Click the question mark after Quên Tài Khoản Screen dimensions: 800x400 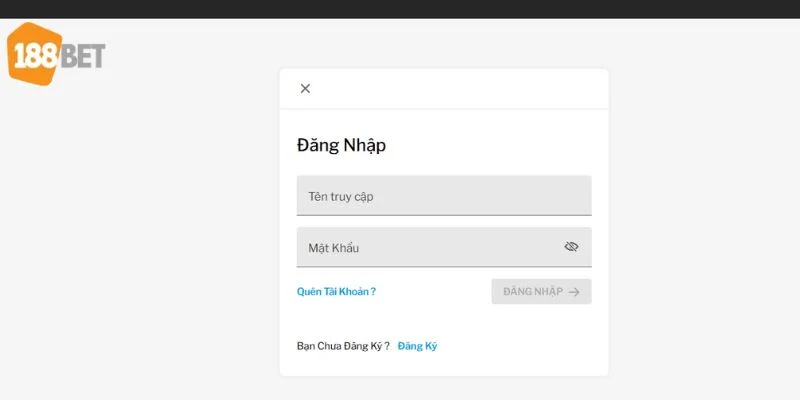(373, 292)
